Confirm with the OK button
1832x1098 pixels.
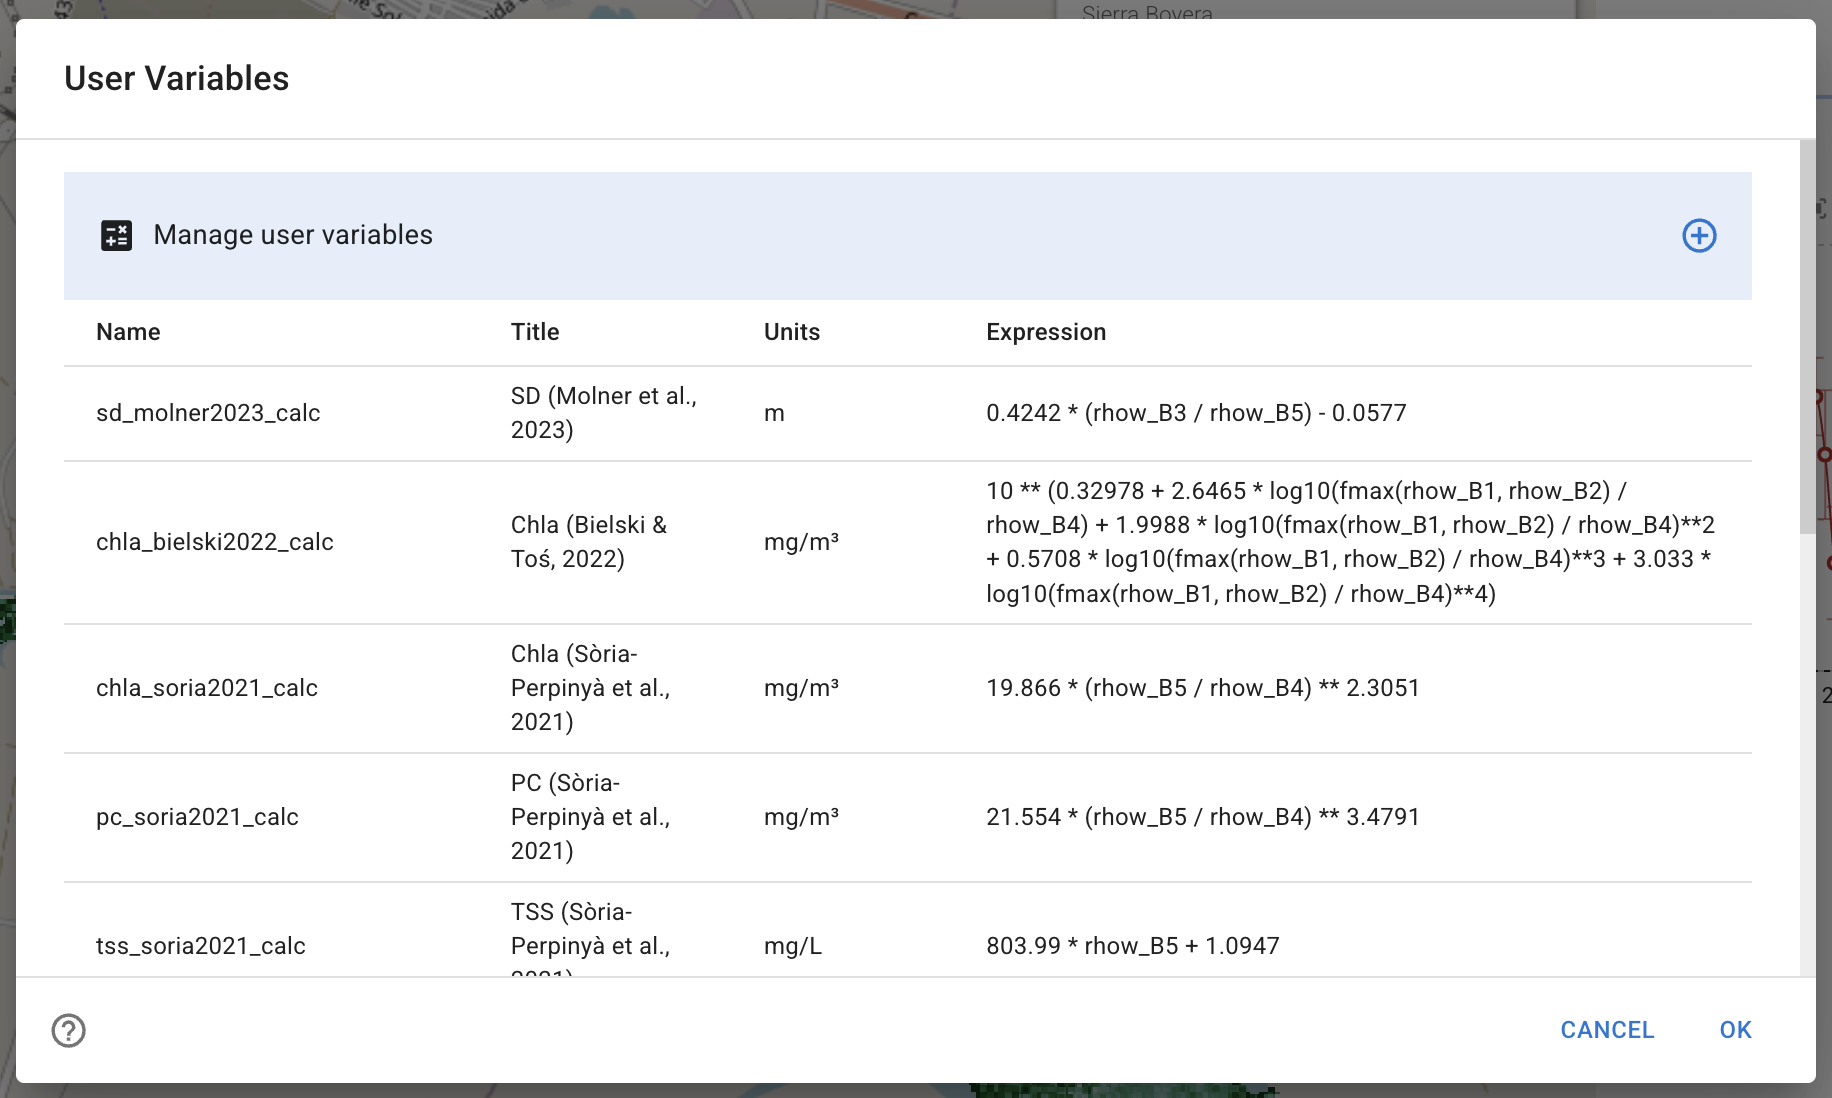1736,1030
